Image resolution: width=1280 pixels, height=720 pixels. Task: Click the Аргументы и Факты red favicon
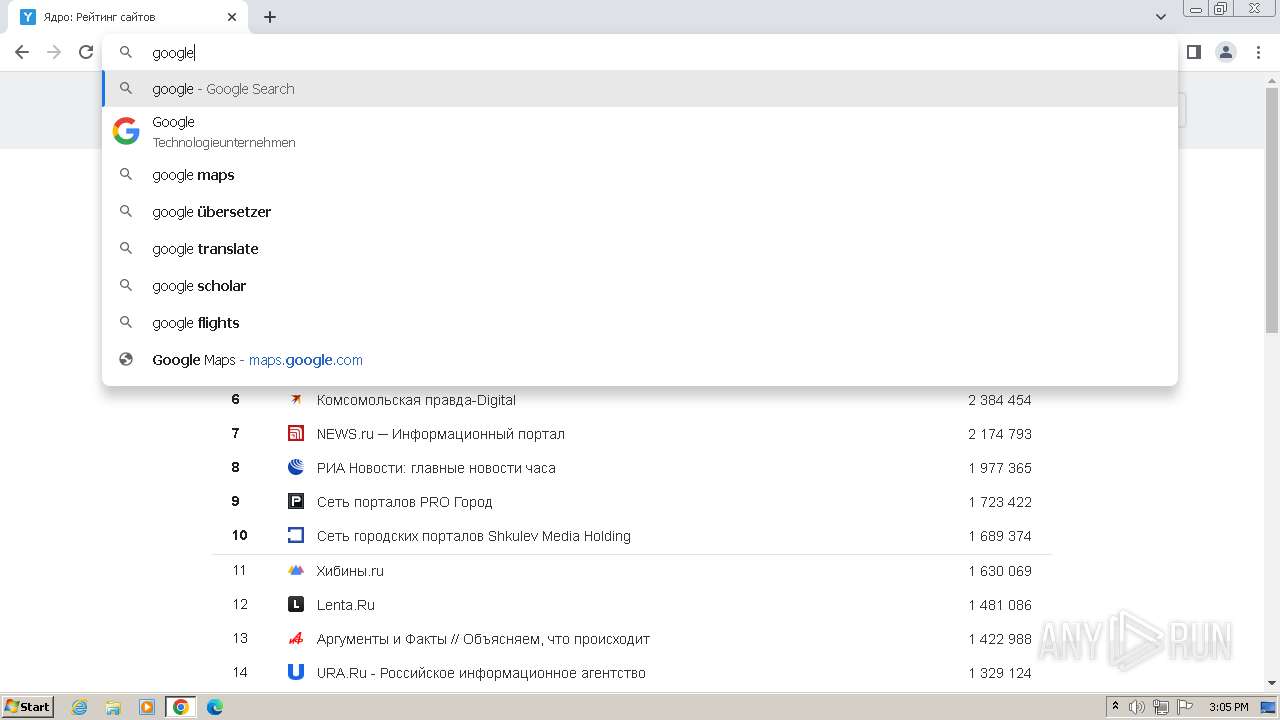click(x=295, y=639)
